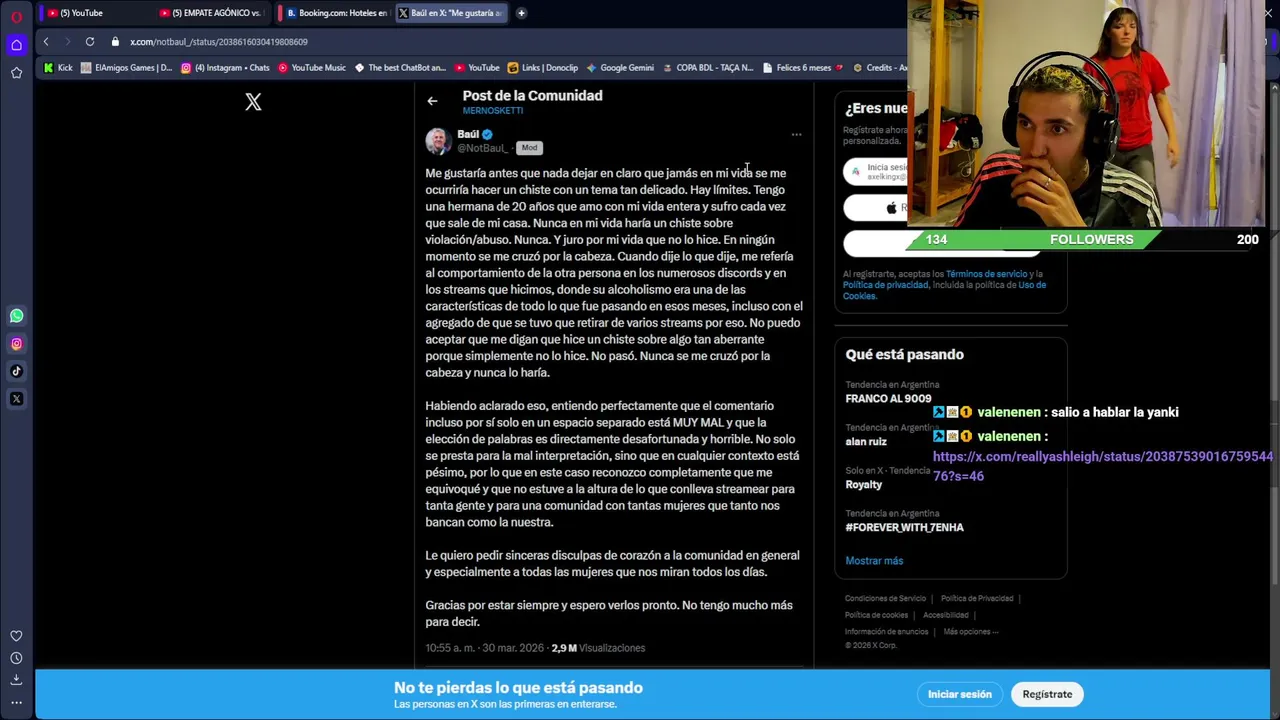This screenshot has height=720, width=1280.
Task: Click the @NotBaul_ handle
Action: pos(482,148)
